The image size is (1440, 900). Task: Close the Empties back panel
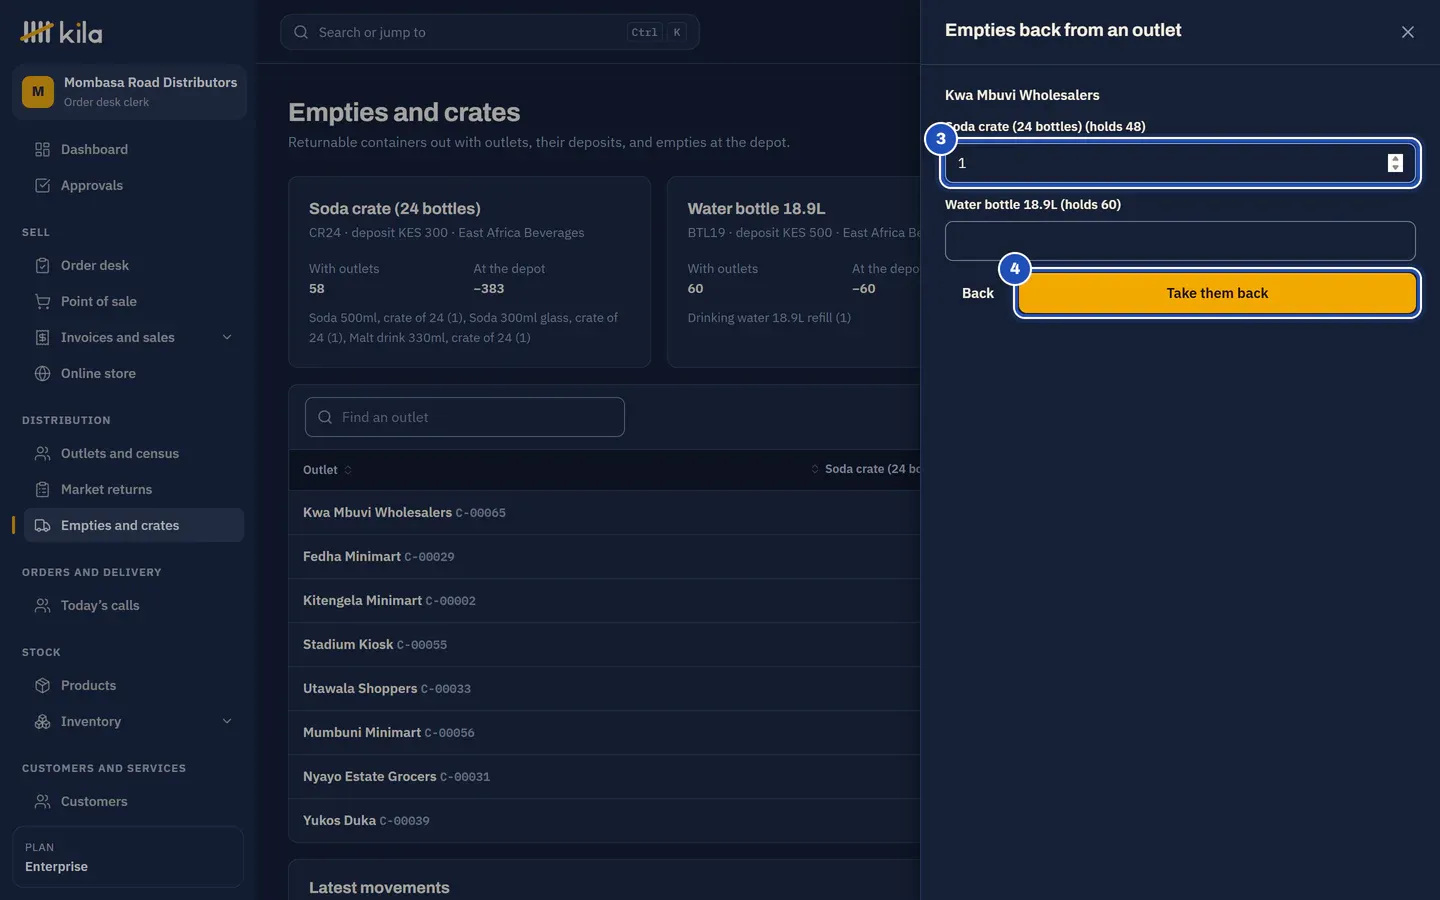pos(1407,32)
